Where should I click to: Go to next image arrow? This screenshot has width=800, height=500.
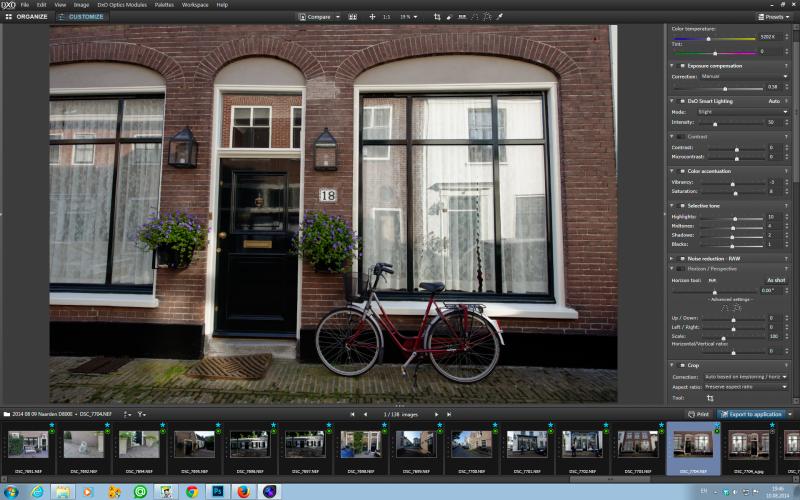436,414
